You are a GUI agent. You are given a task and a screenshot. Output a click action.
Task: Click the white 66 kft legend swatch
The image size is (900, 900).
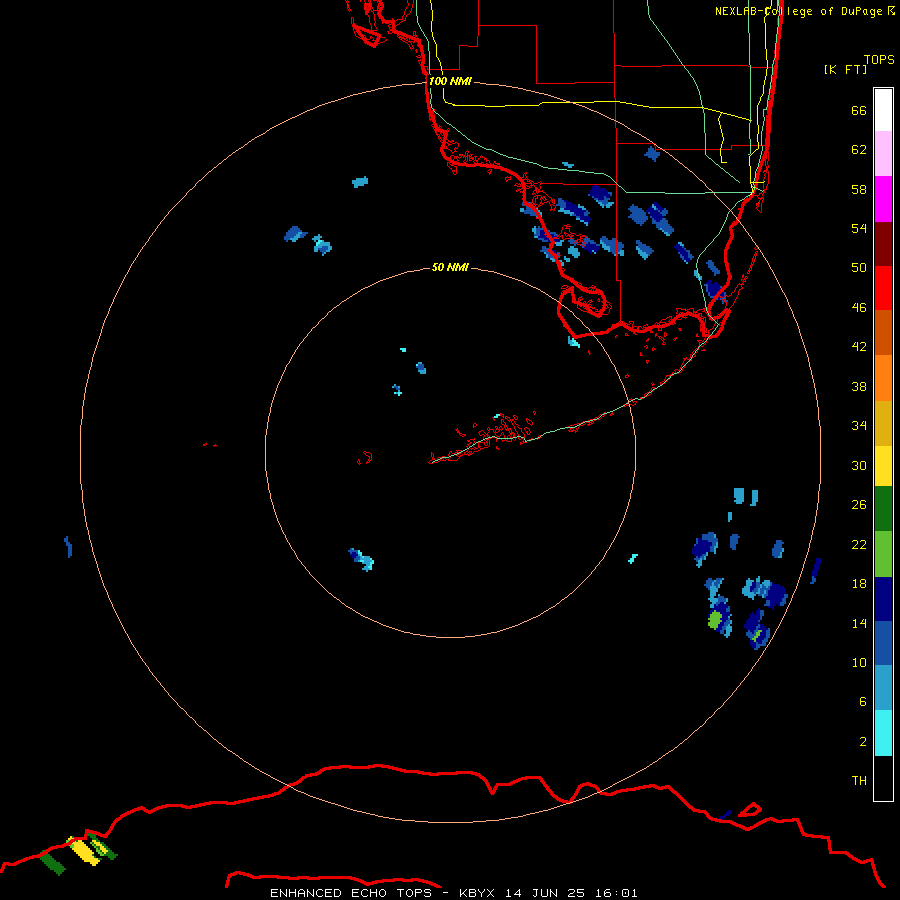[883, 110]
